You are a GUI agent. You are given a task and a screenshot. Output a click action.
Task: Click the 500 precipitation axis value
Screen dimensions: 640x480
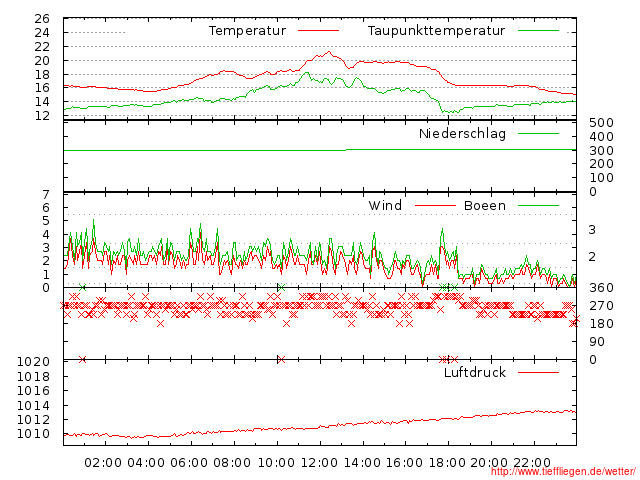pyautogui.click(x=601, y=123)
